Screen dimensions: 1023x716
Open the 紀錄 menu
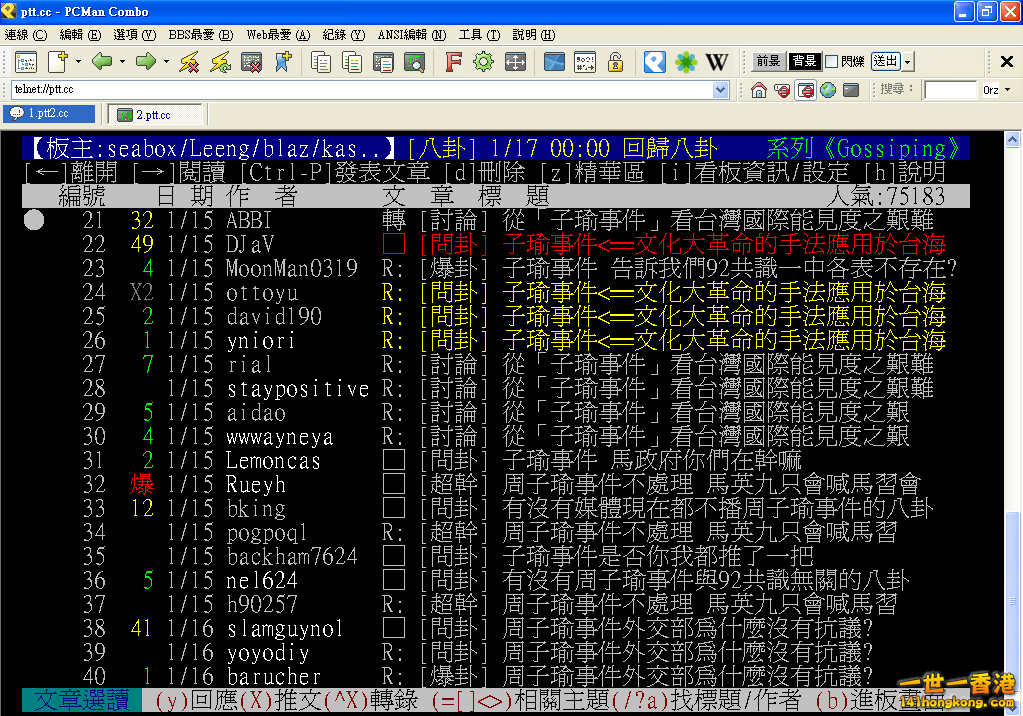344,35
